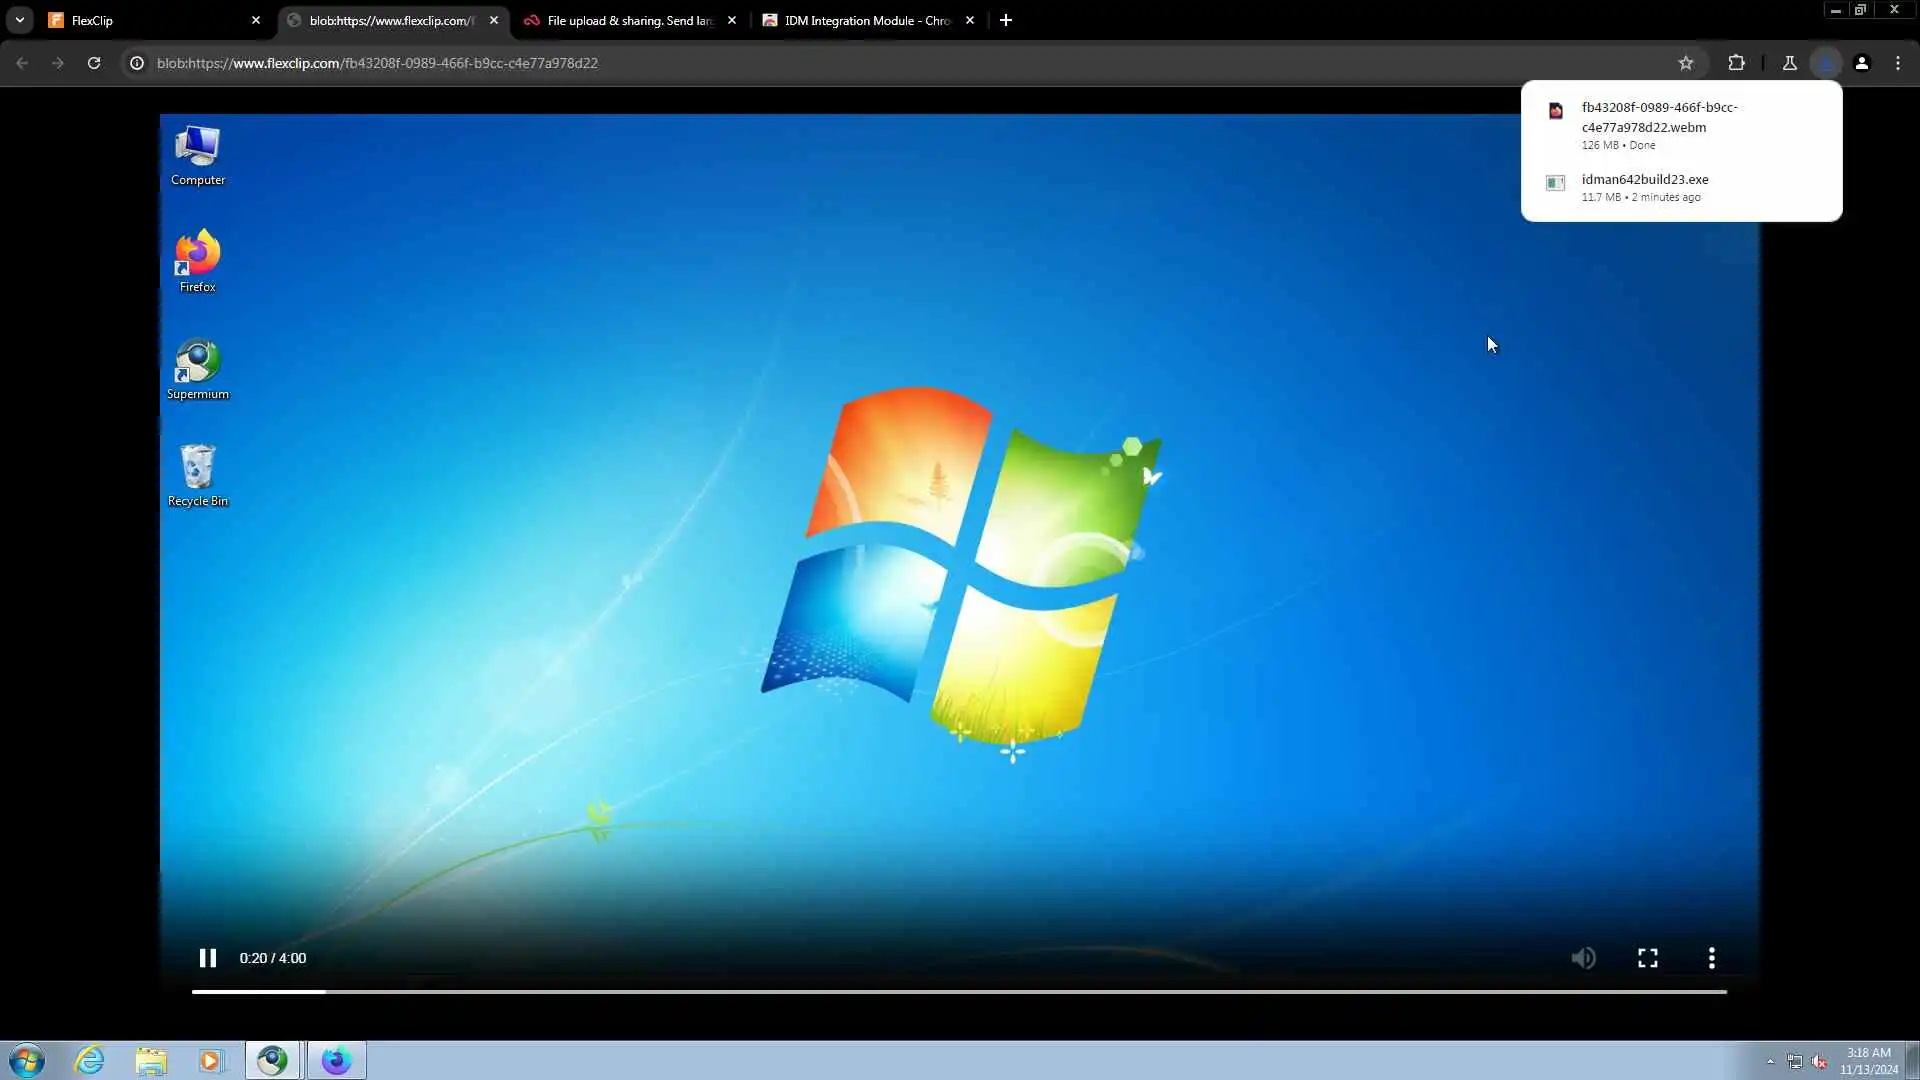Viewport: 1920px width, 1080px height.
Task: Open the Extensions puzzle icon
Action: pyautogui.click(x=1736, y=63)
